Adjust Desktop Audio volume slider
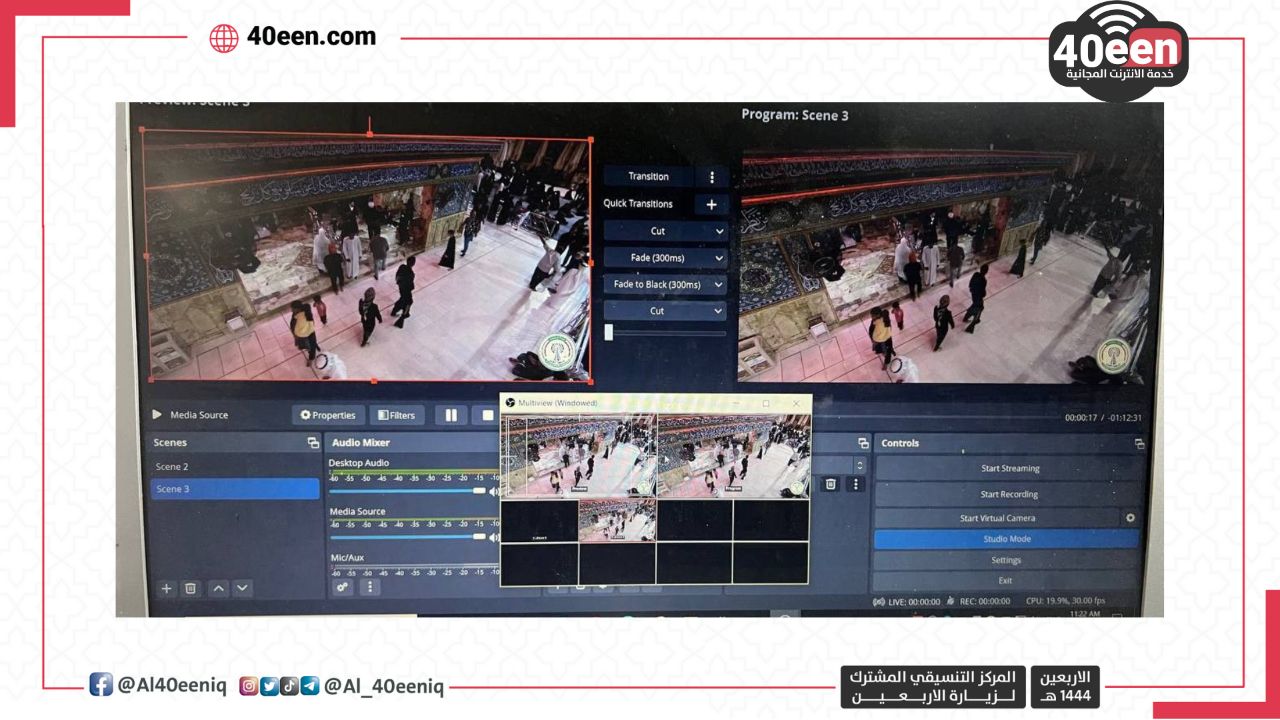 (x=407, y=491)
